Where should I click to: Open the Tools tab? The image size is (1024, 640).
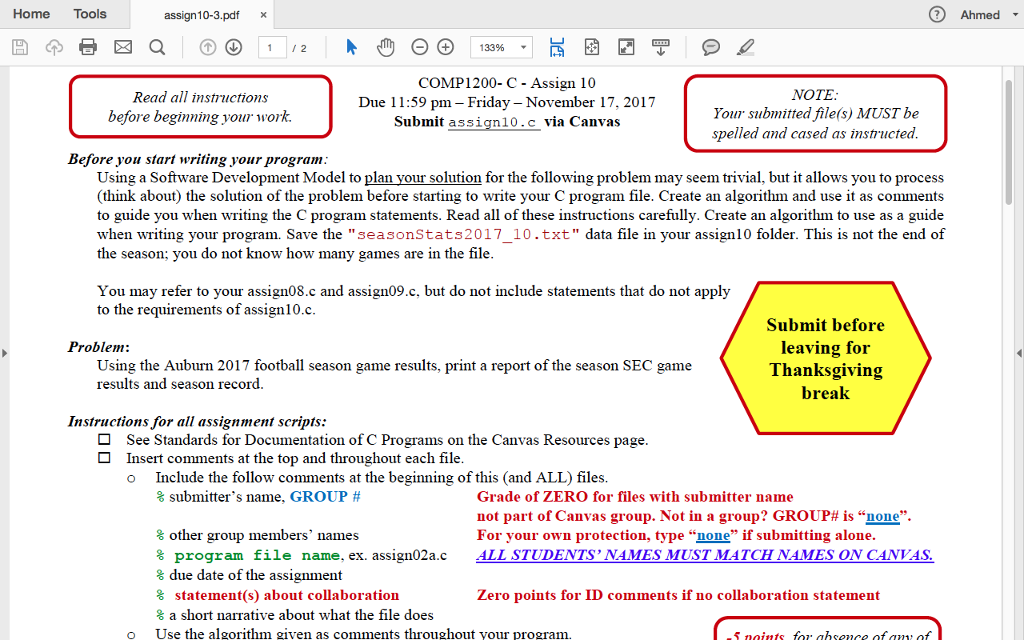(89, 14)
